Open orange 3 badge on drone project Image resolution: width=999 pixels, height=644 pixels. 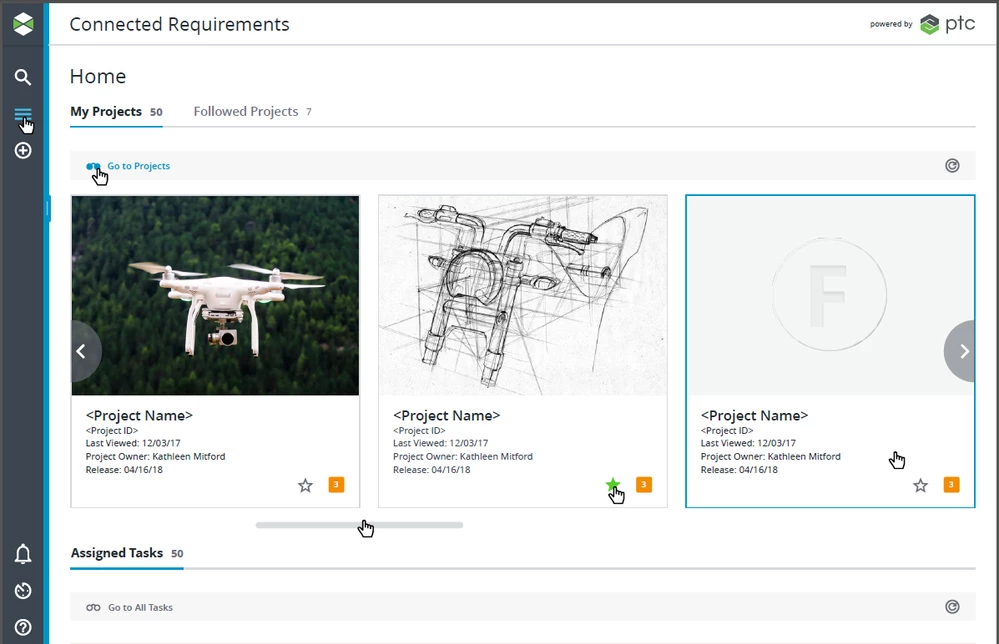click(336, 485)
